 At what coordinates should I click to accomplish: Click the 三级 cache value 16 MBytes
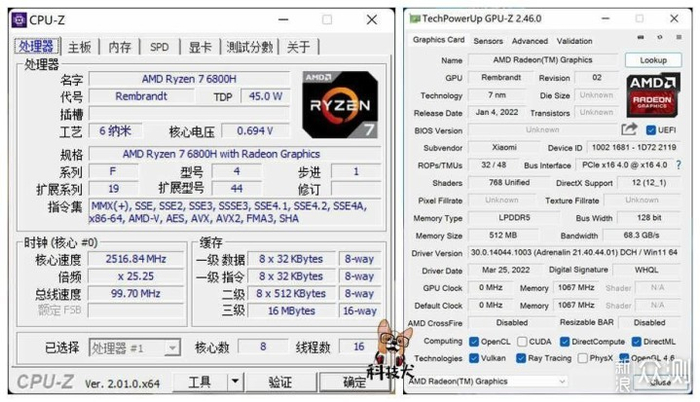pyautogui.click(x=291, y=311)
